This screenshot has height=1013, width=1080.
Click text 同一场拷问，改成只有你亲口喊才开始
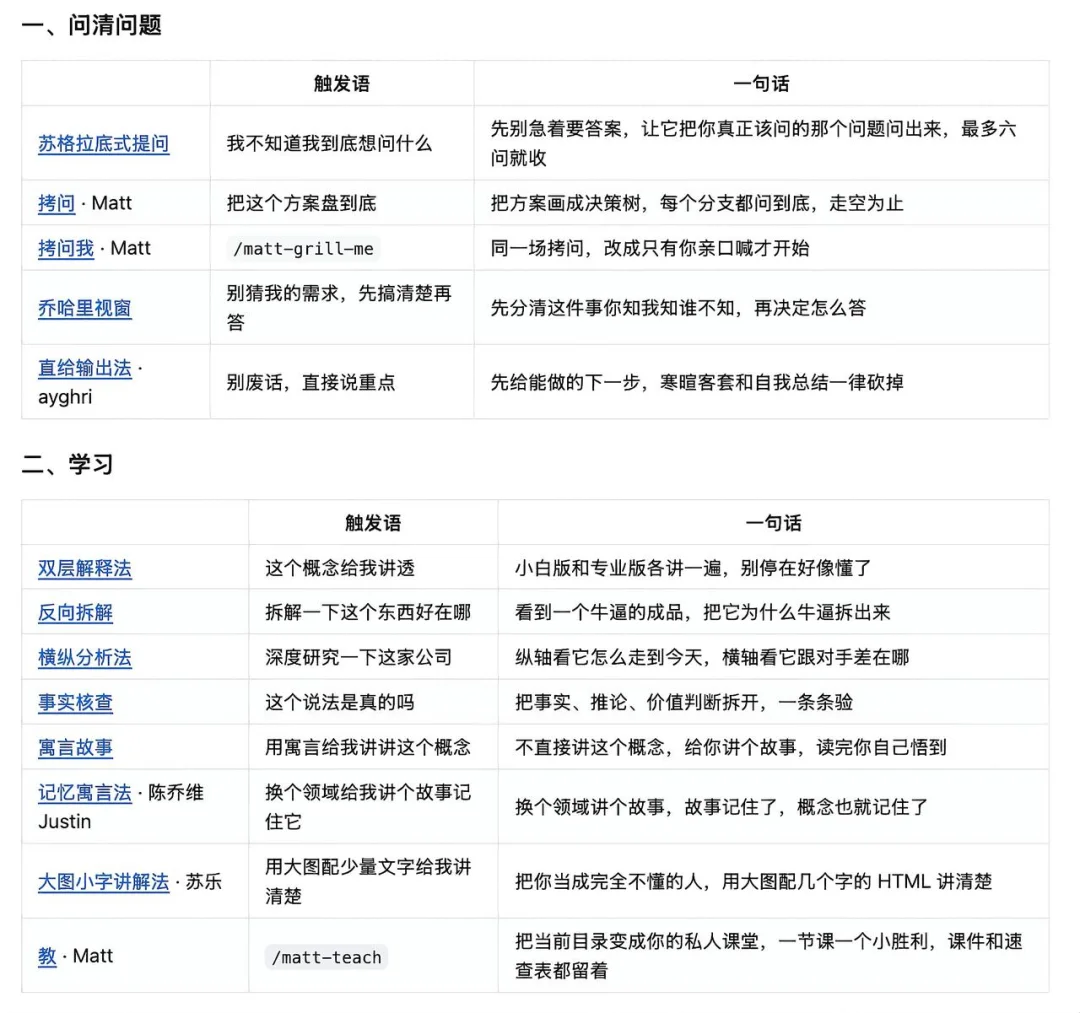(x=650, y=248)
